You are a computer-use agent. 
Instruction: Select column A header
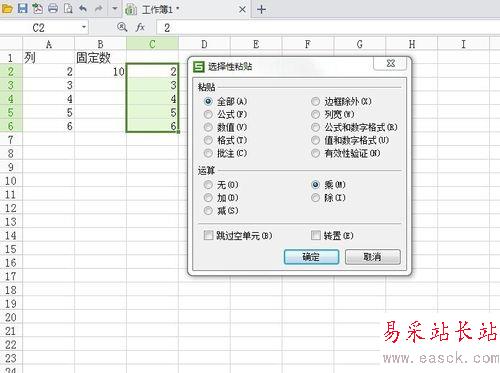tap(49, 44)
